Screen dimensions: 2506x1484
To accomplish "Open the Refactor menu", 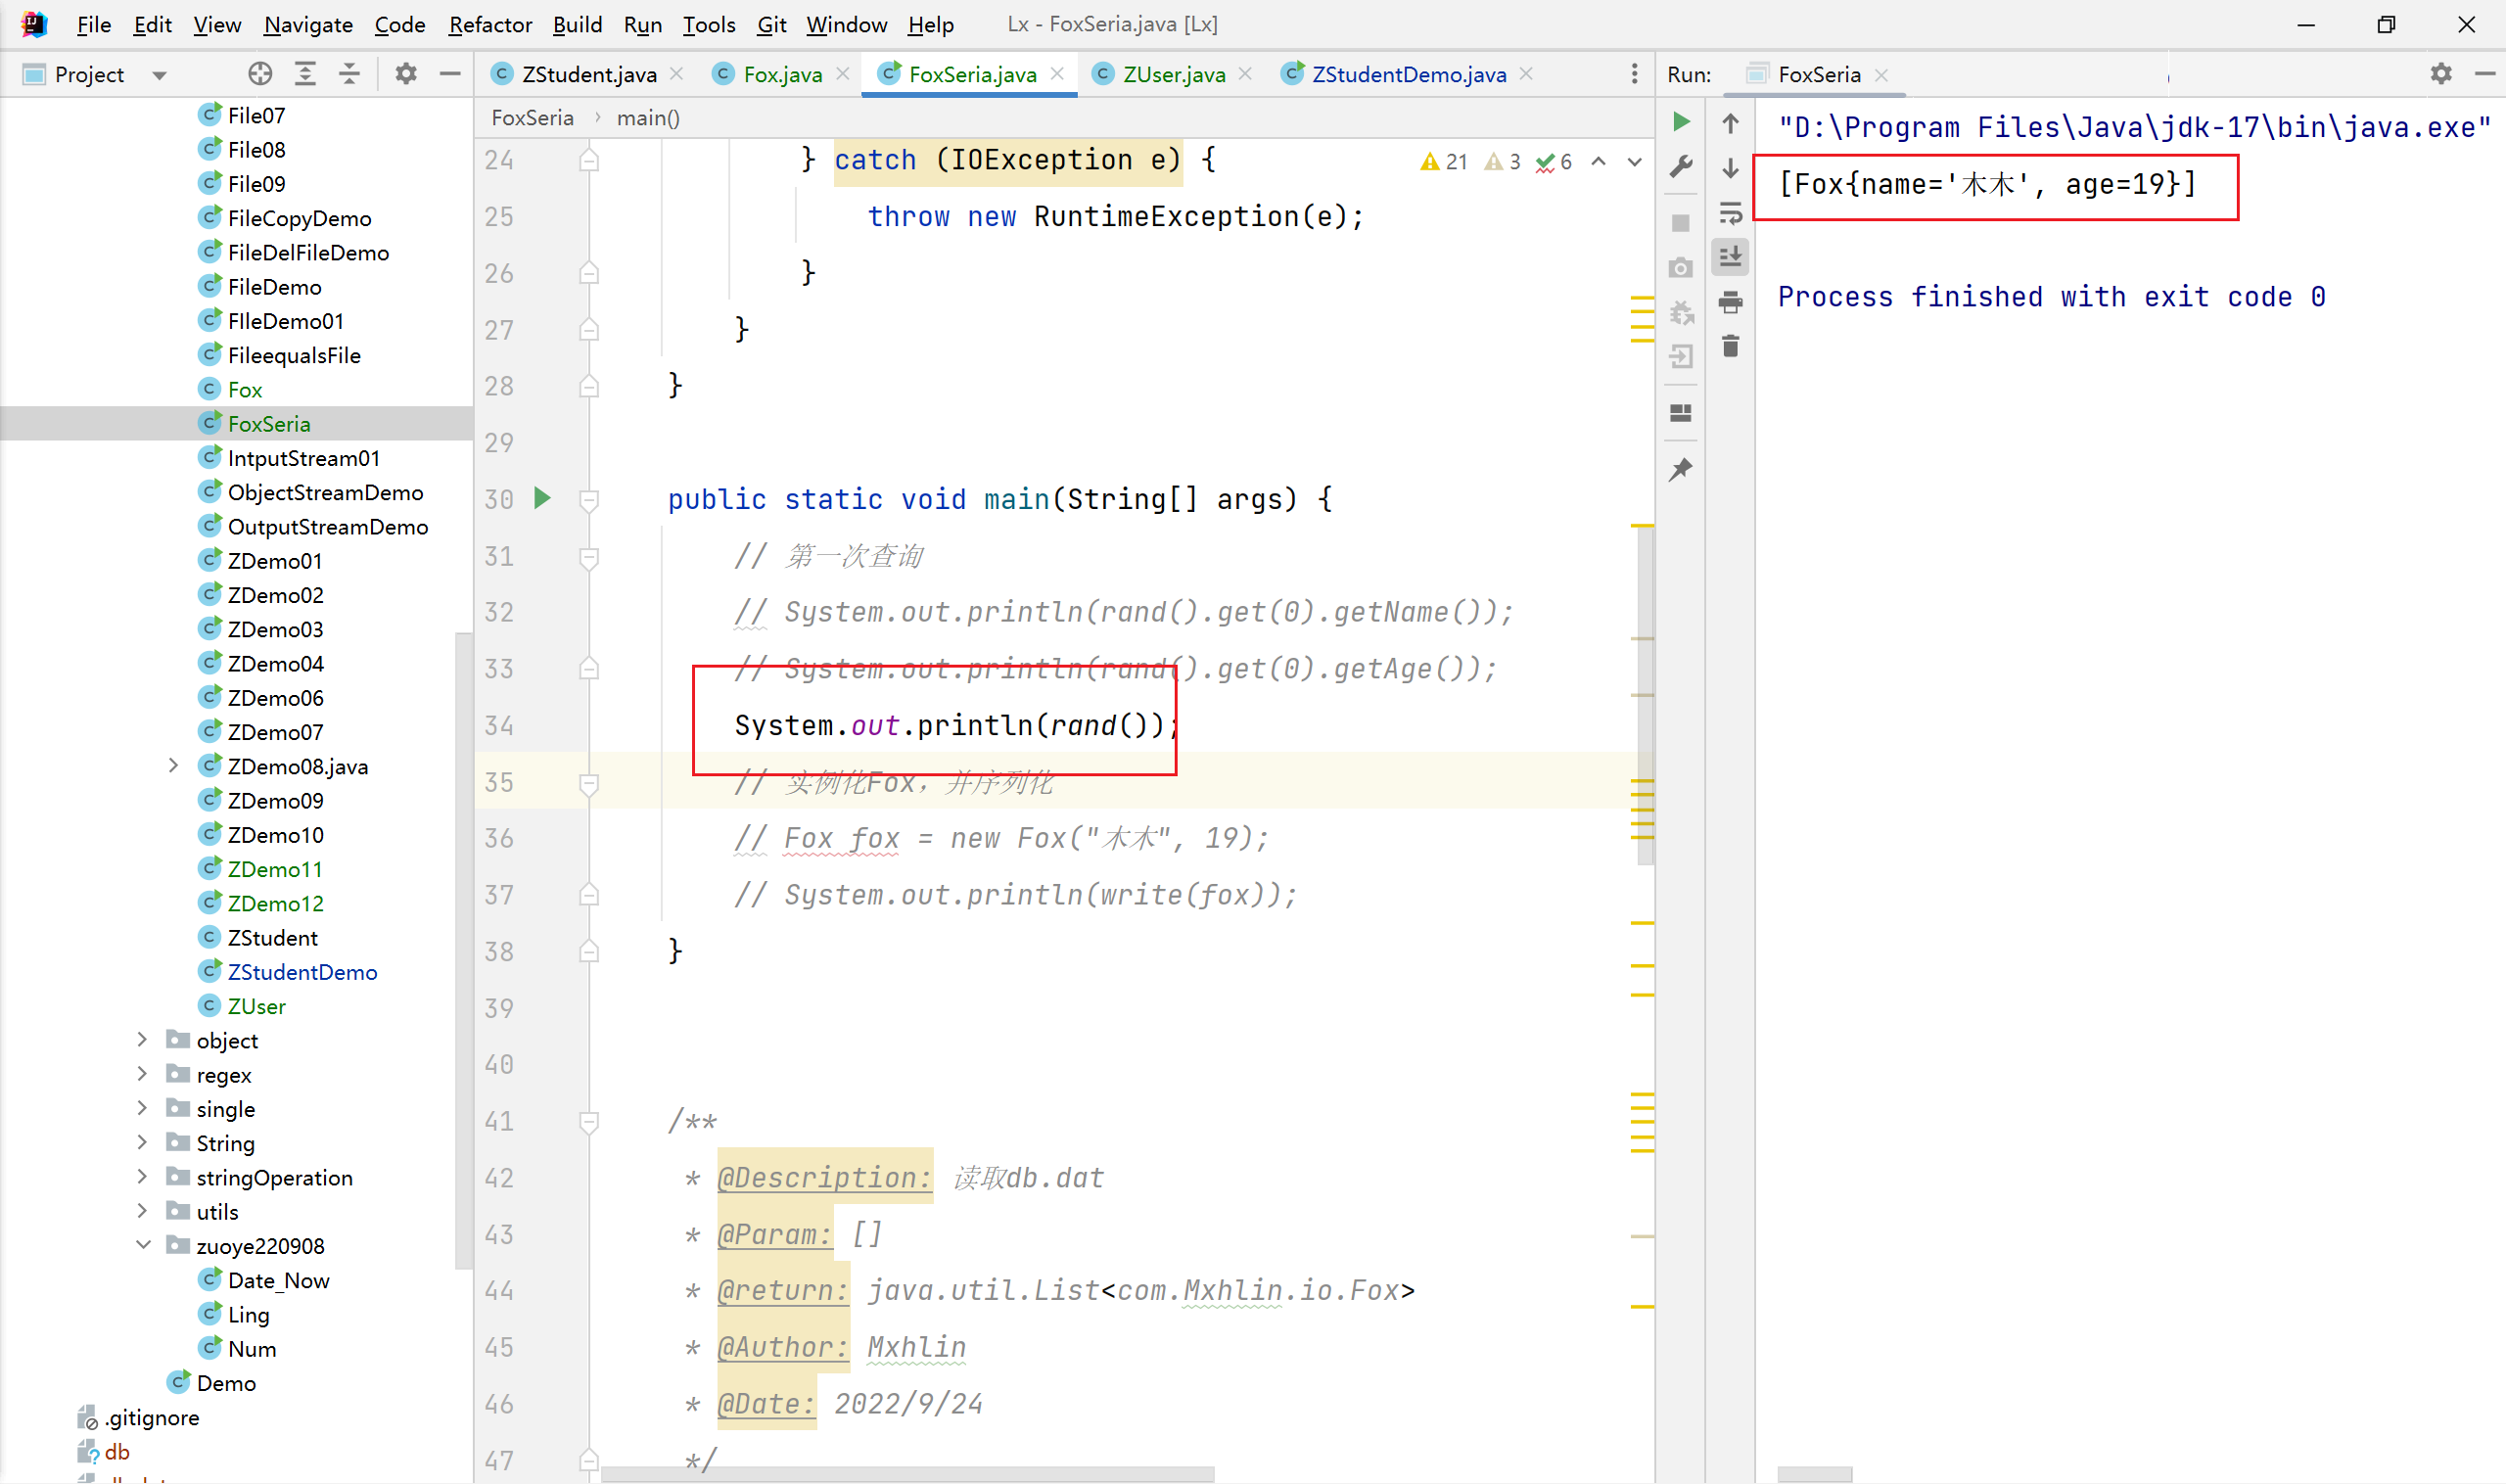I will pos(489,24).
